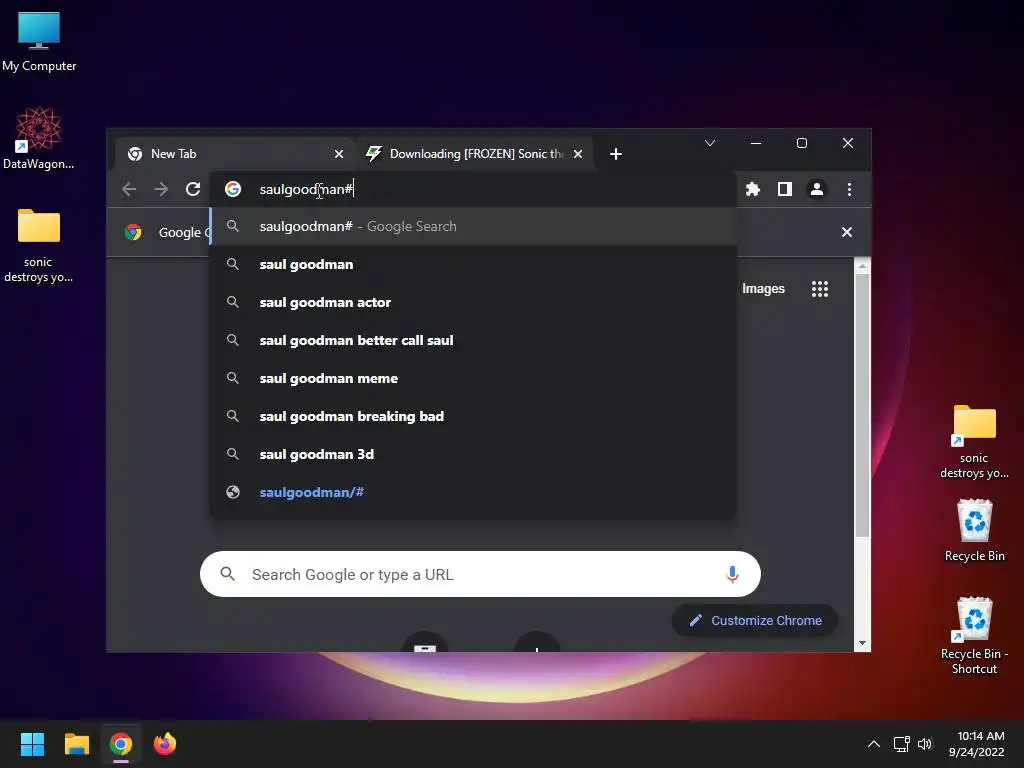This screenshot has height=768, width=1024.
Task: Click the Chrome taskbar icon
Action: click(x=121, y=744)
